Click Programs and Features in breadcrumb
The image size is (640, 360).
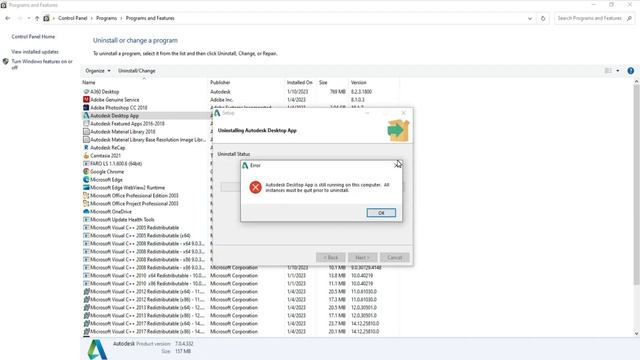pos(150,18)
